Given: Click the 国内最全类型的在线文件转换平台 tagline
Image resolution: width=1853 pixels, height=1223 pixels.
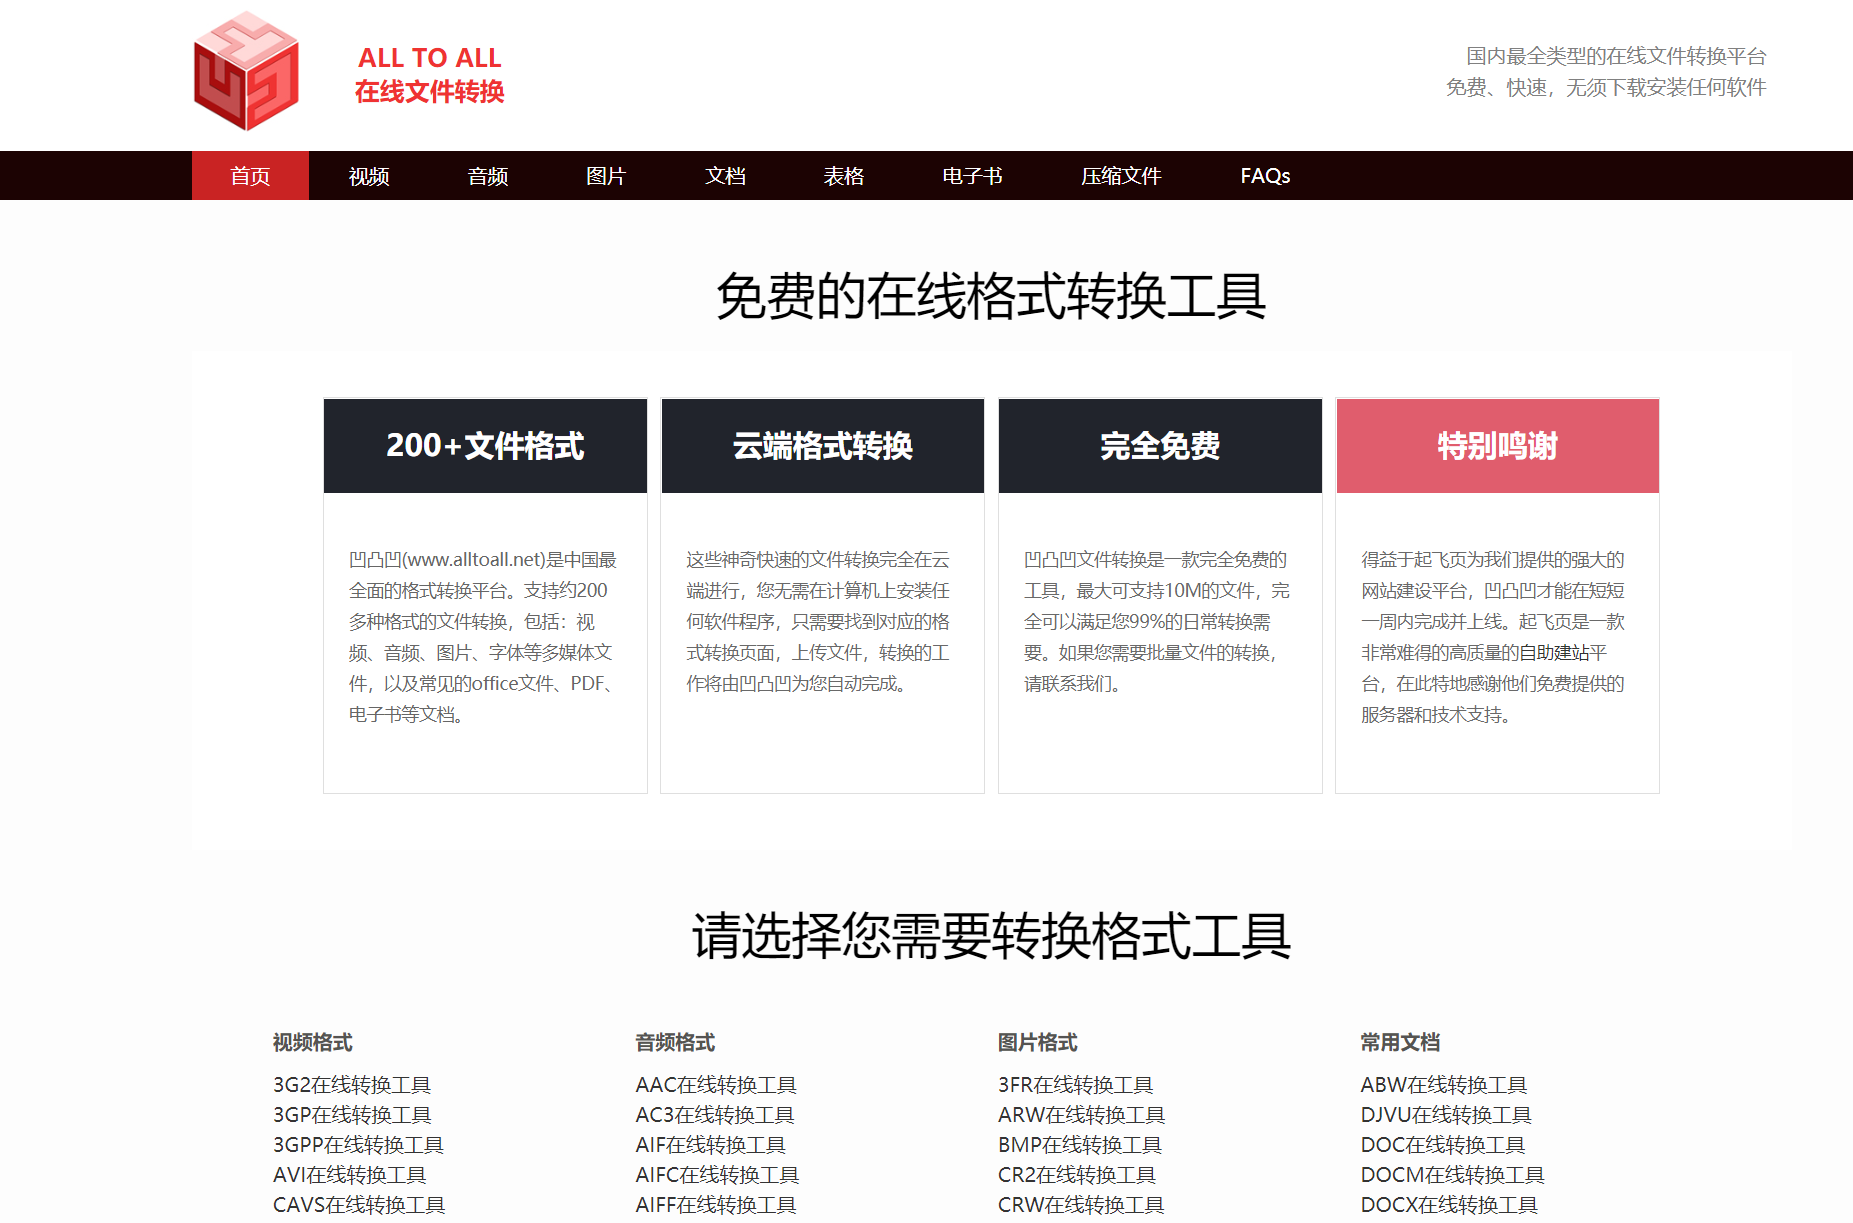Looking at the screenshot, I should tap(1616, 56).
